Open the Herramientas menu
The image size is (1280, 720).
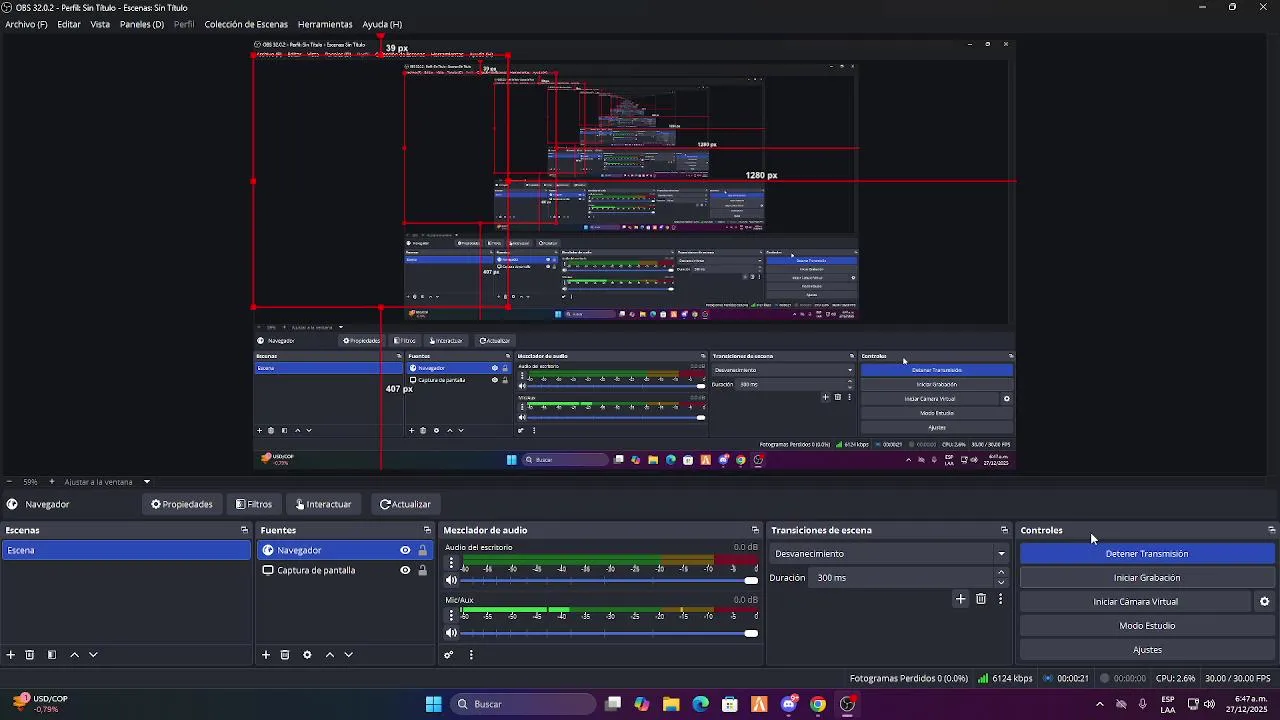[325, 24]
